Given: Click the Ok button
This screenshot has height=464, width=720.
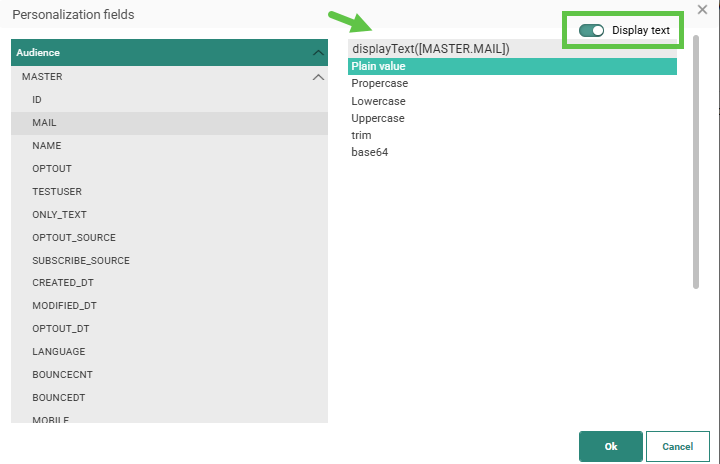Looking at the screenshot, I should [x=610, y=446].
